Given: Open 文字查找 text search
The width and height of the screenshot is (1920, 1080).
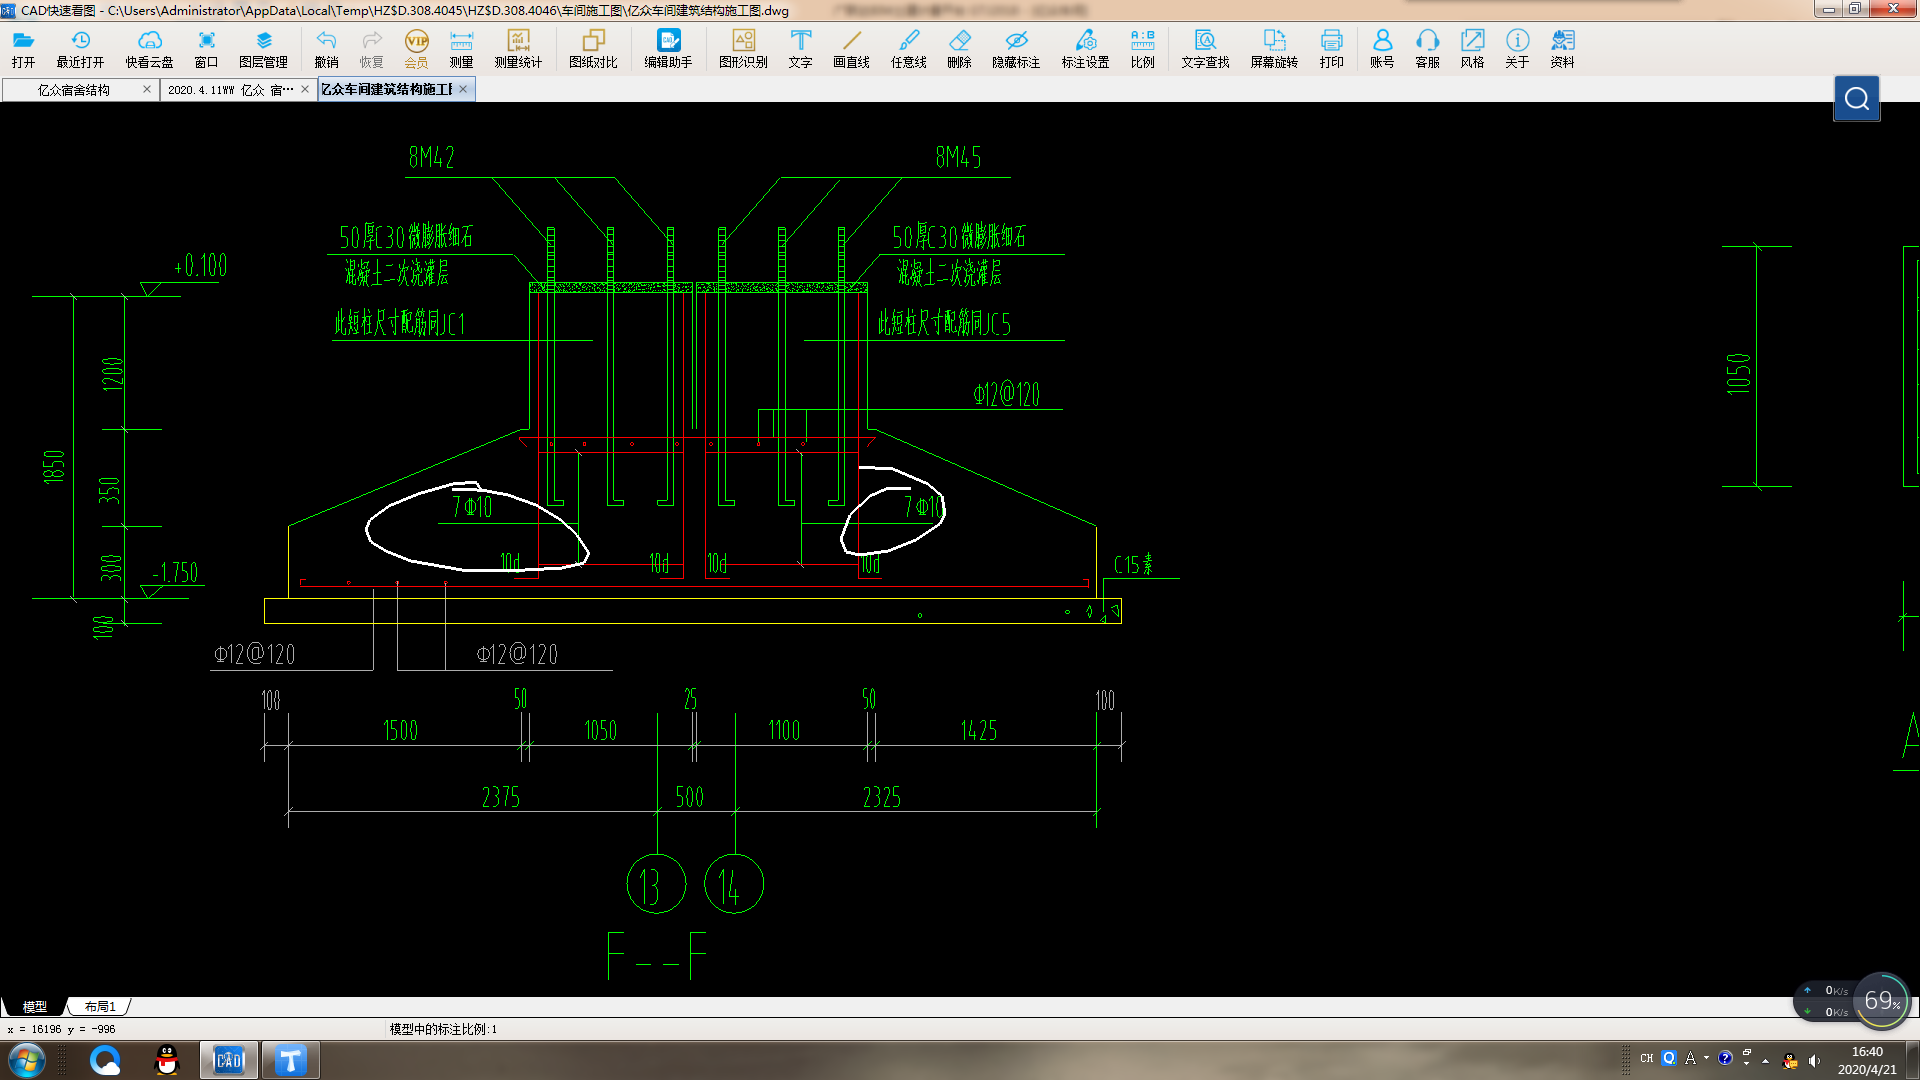Looking at the screenshot, I should pyautogui.click(x=1205, y=48).
